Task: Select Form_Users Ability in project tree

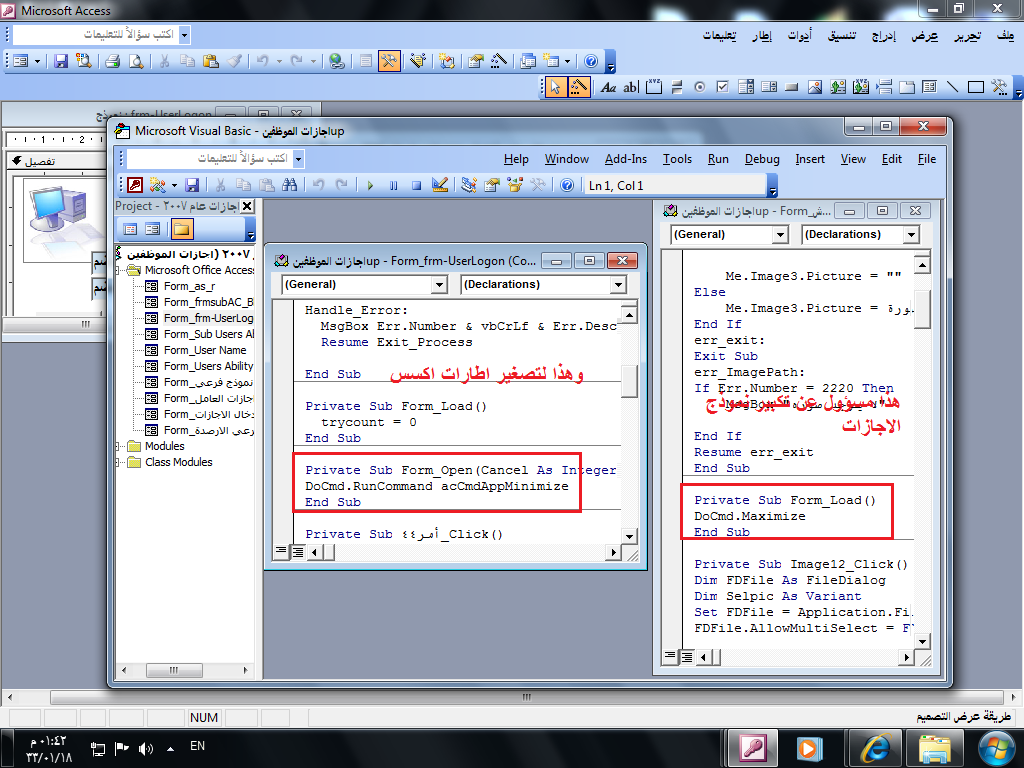Action: [x=199, y=366]
